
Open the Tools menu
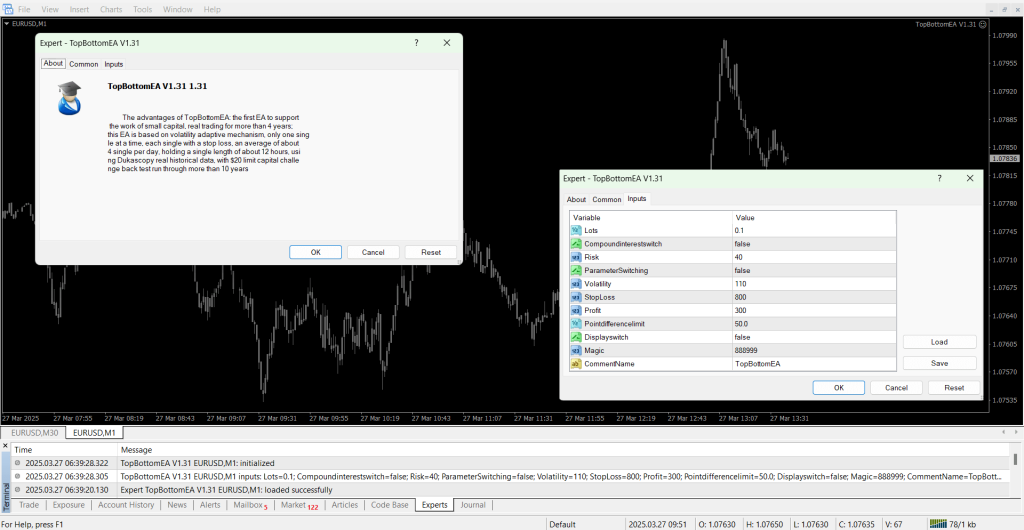tap(142, 10)
